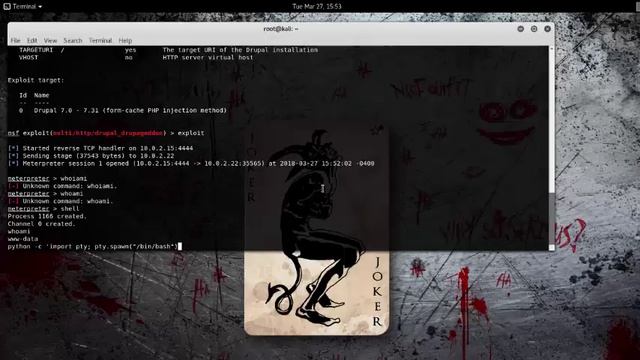
Task: Click the 'Process 1166 created.' line
Action: [47, 216]
